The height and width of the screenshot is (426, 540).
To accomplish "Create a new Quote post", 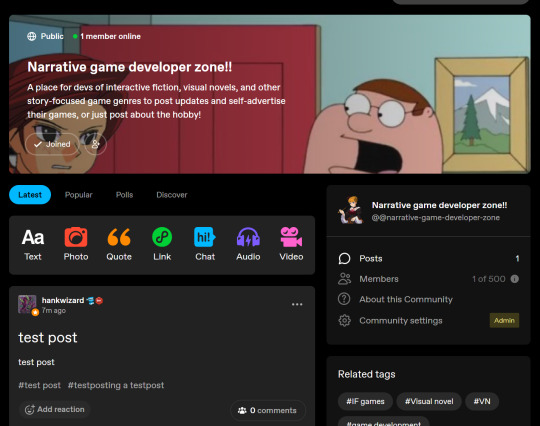I will tap(119, 245).
